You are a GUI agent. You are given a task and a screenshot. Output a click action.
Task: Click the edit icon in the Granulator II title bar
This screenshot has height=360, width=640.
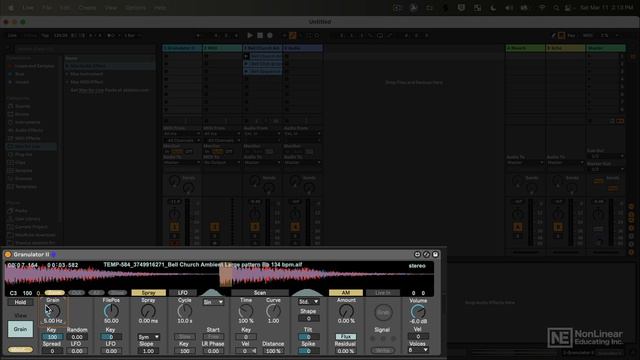point(426,254)
